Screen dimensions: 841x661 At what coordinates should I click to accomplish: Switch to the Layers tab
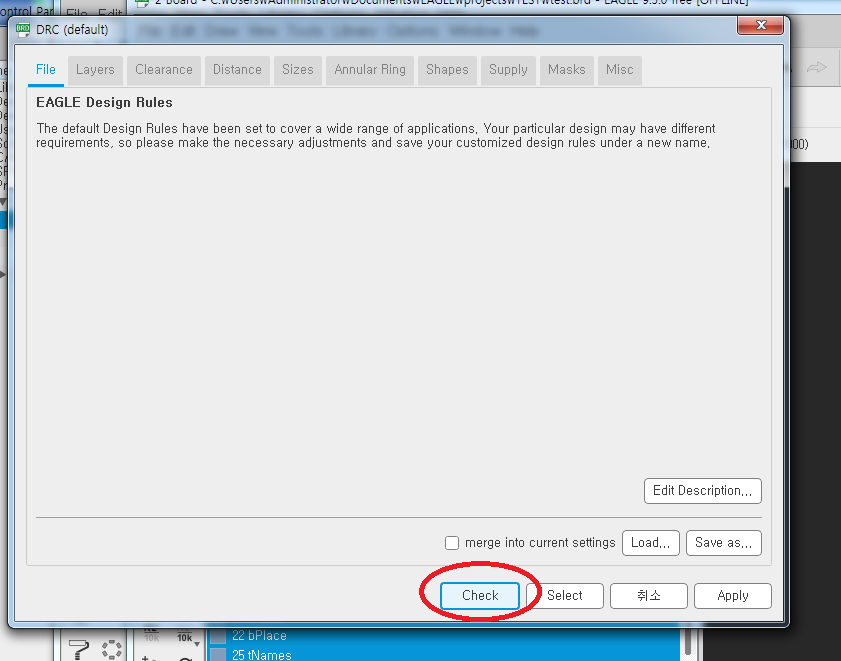[95, 70]
